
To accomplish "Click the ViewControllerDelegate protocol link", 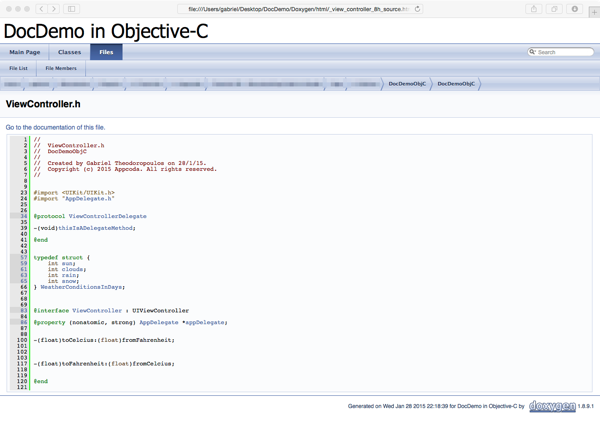I will click(x=107, y=216).
